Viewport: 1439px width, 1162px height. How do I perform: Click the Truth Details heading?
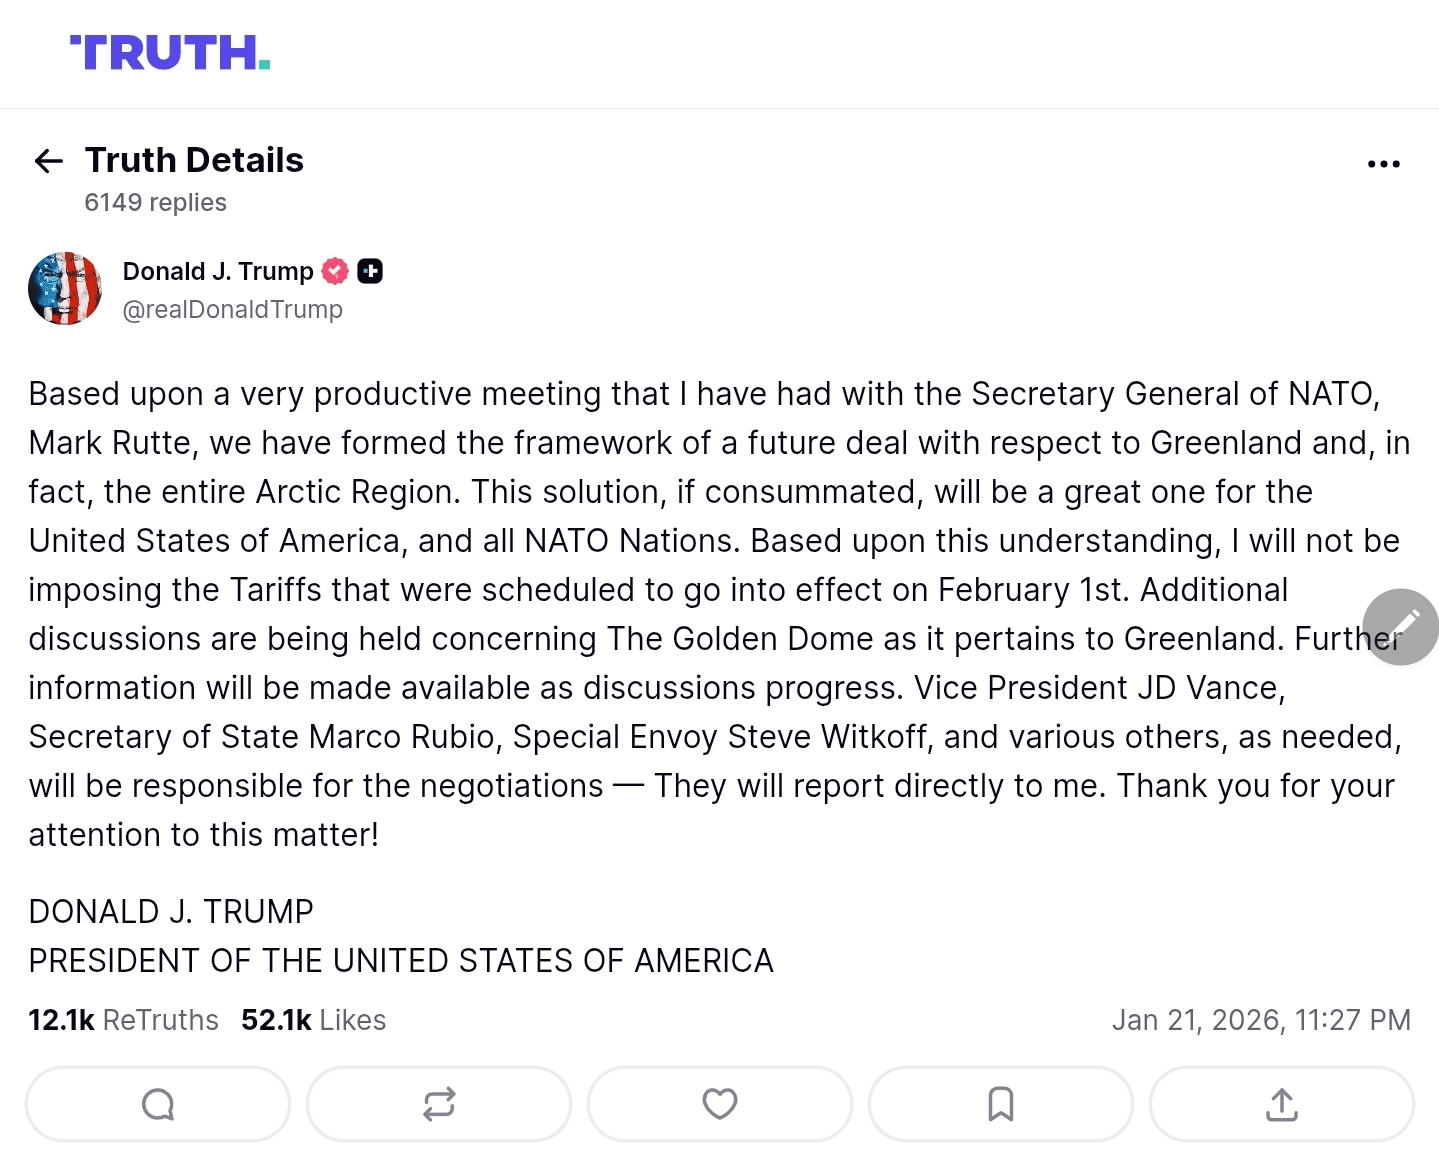[194, 160]
